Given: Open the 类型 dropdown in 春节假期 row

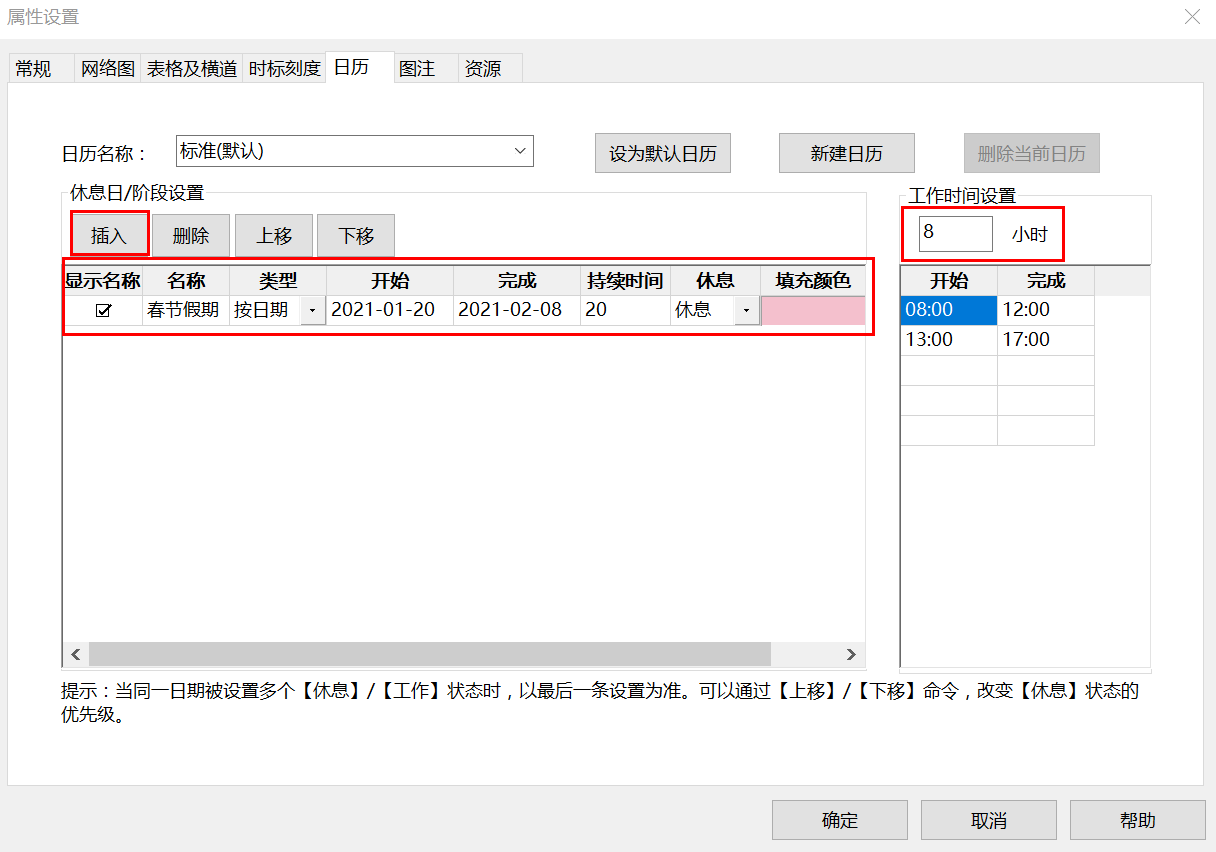Looking at the screenshot, I should pos(310,310).
